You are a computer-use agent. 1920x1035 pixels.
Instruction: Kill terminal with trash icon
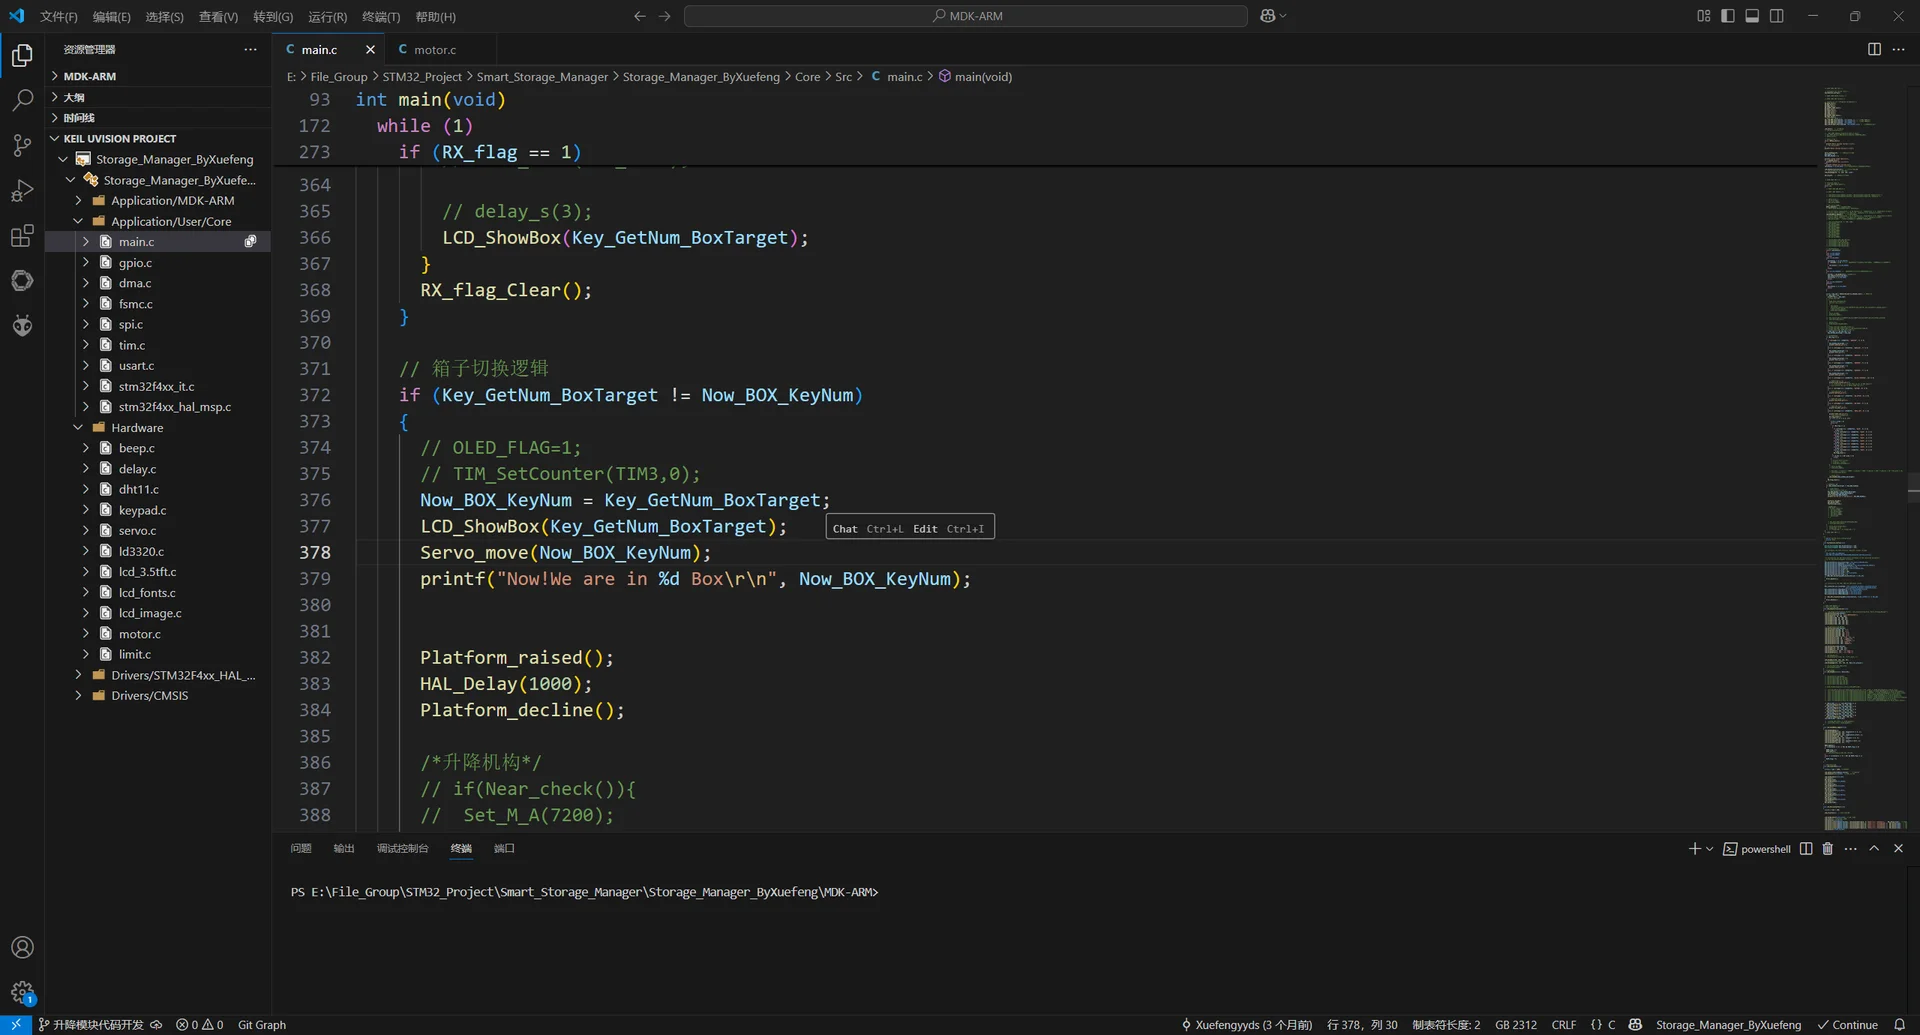(x=1827, y=849)
